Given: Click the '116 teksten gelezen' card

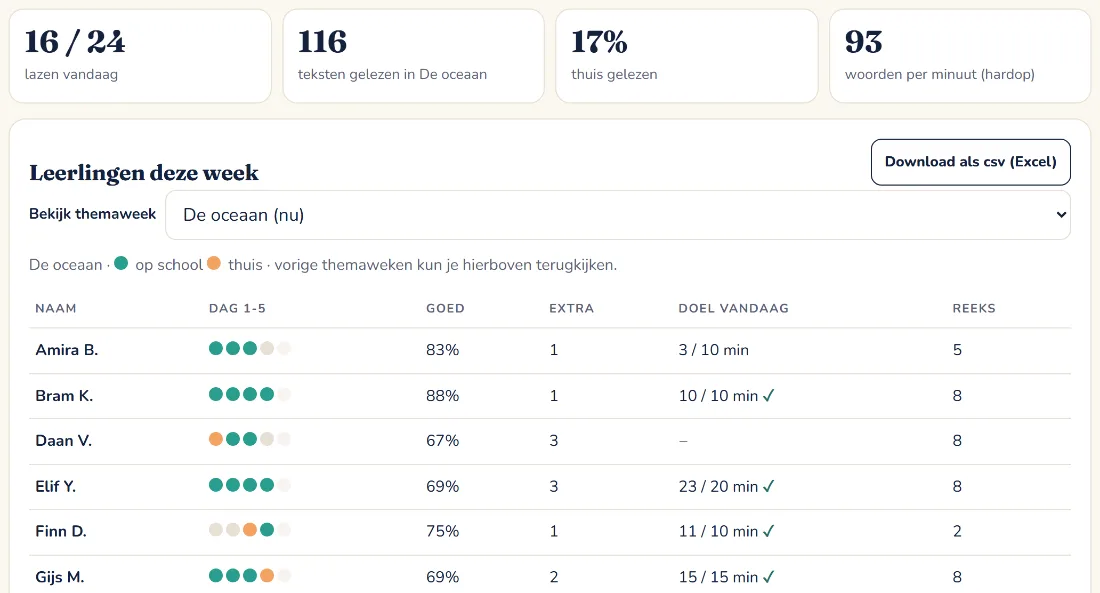Looking at the screenshot, I should (414, 56).
